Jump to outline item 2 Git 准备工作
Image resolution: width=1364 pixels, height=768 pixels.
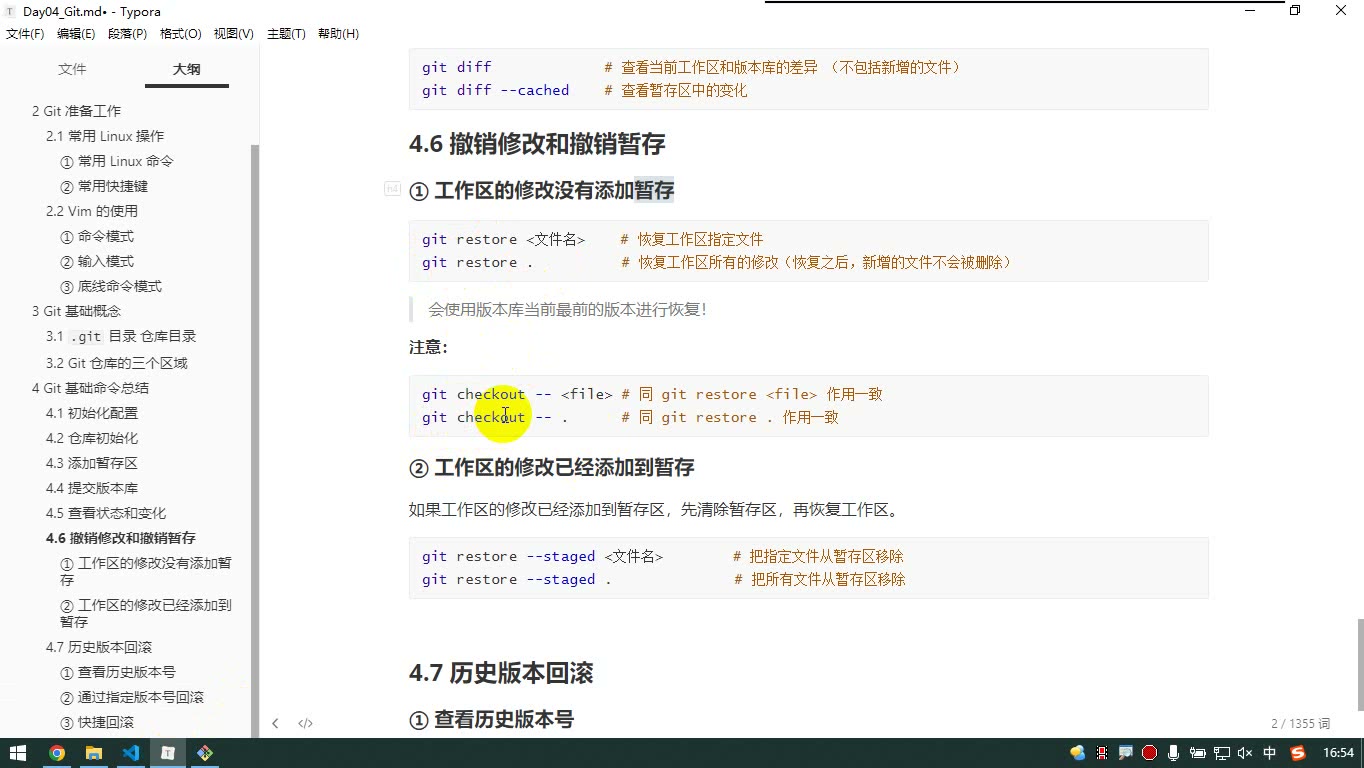[x=76, y=111]
